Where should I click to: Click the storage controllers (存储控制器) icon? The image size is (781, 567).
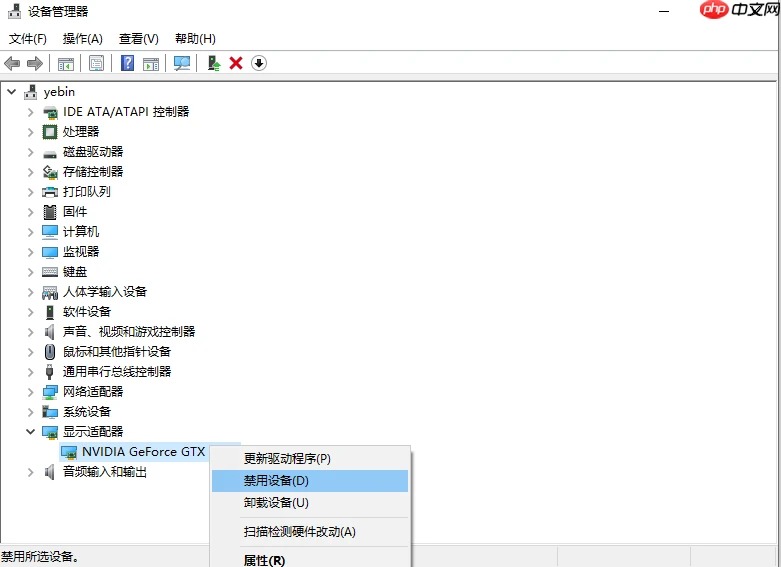click(50, 172)
